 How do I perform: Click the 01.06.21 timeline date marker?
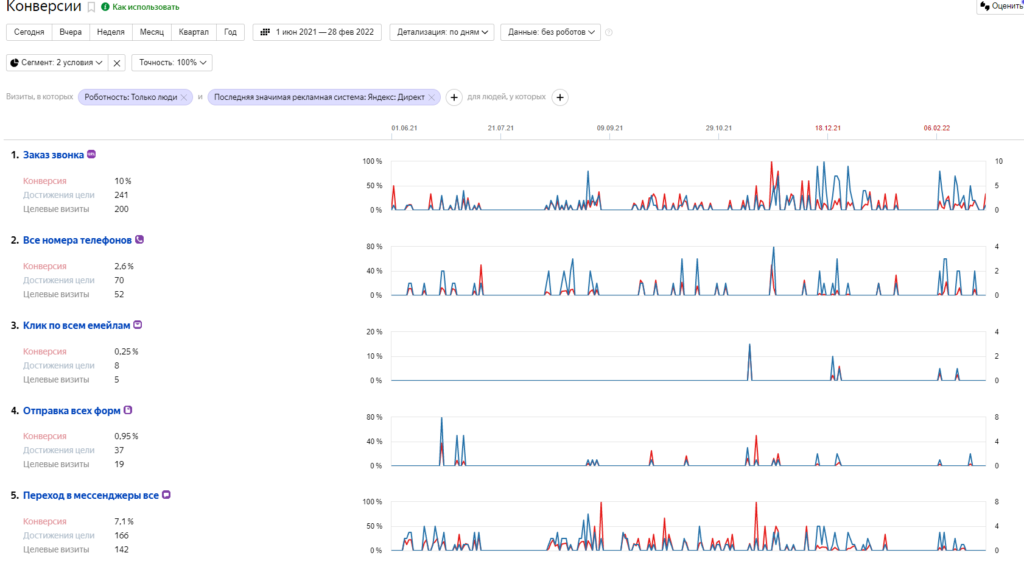[404, 128]
